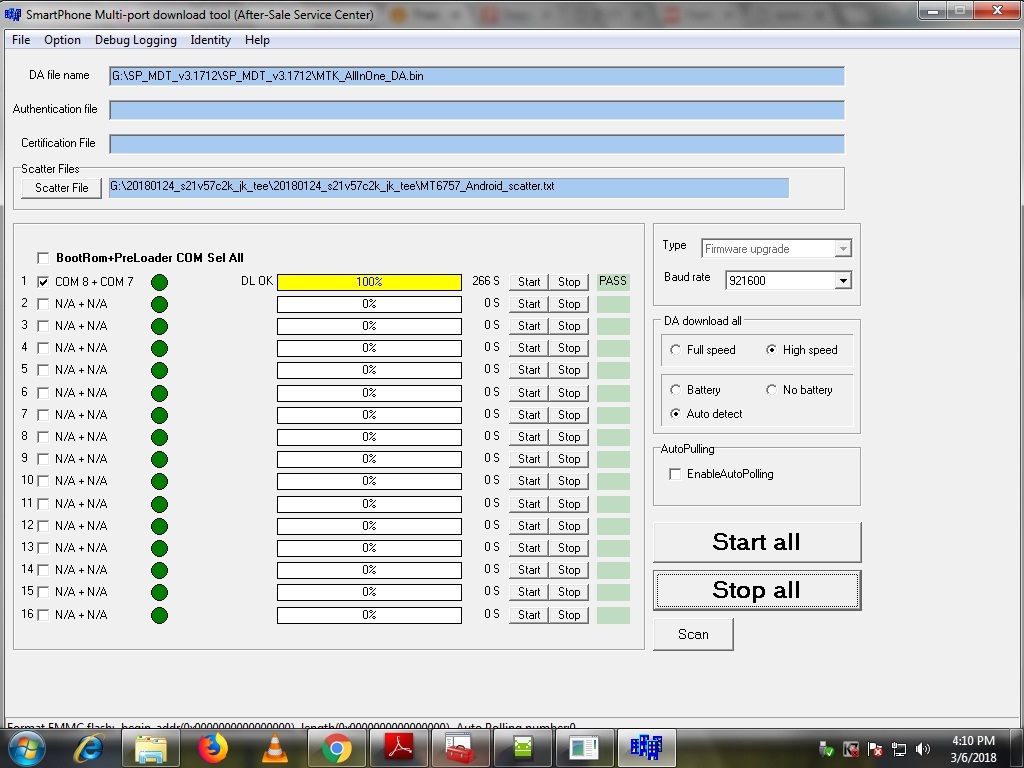Click the taskbar clock showing 4:10 PM
The image size is (1024, 768).
973,748
